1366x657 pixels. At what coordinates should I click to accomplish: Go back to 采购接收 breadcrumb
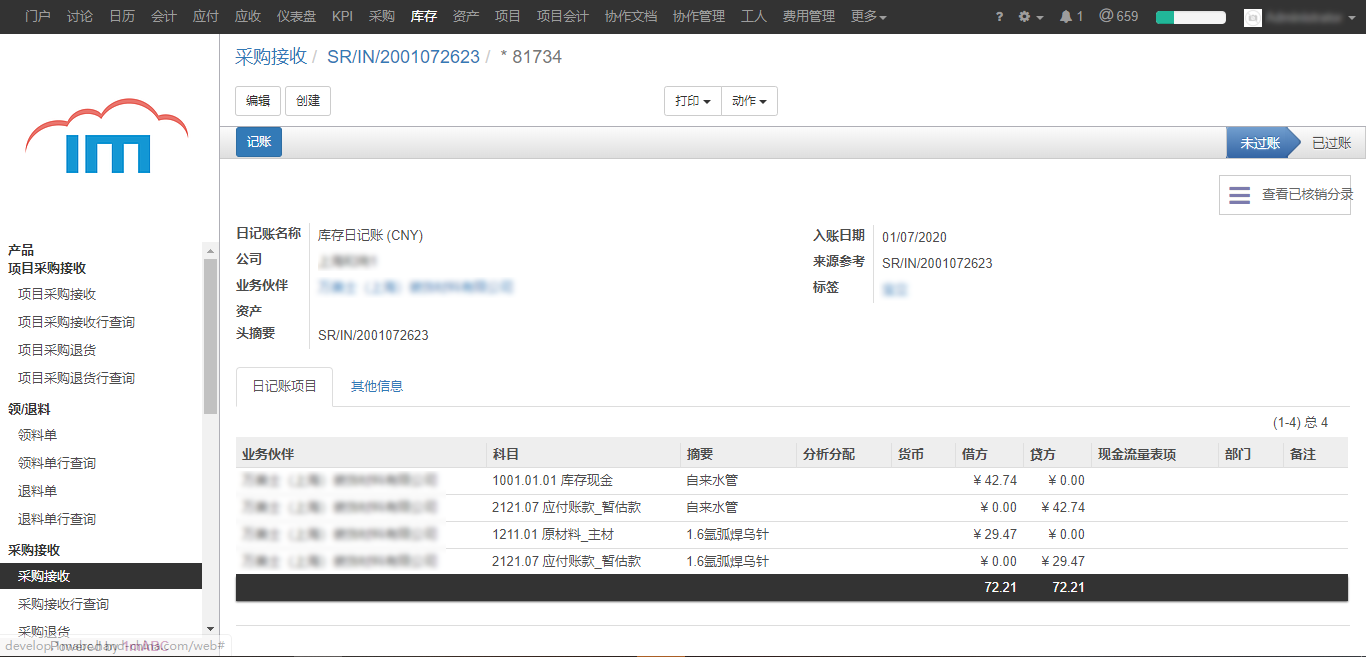(271, 57)
